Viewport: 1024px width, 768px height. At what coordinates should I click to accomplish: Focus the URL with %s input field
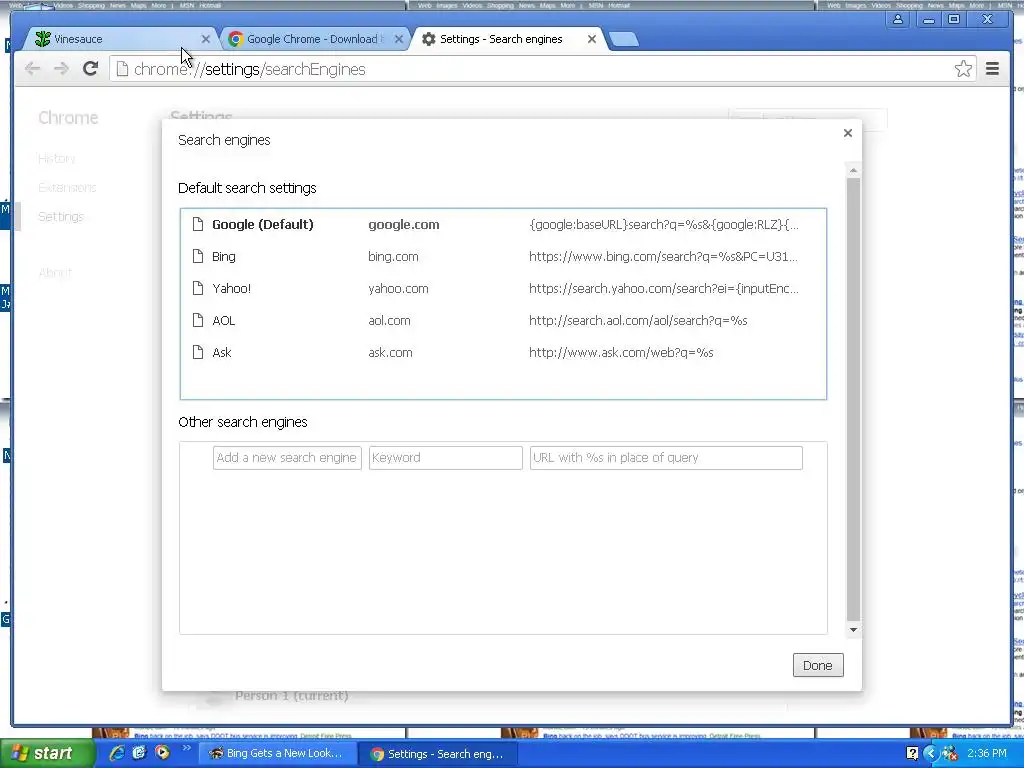[x=666, y=458]
